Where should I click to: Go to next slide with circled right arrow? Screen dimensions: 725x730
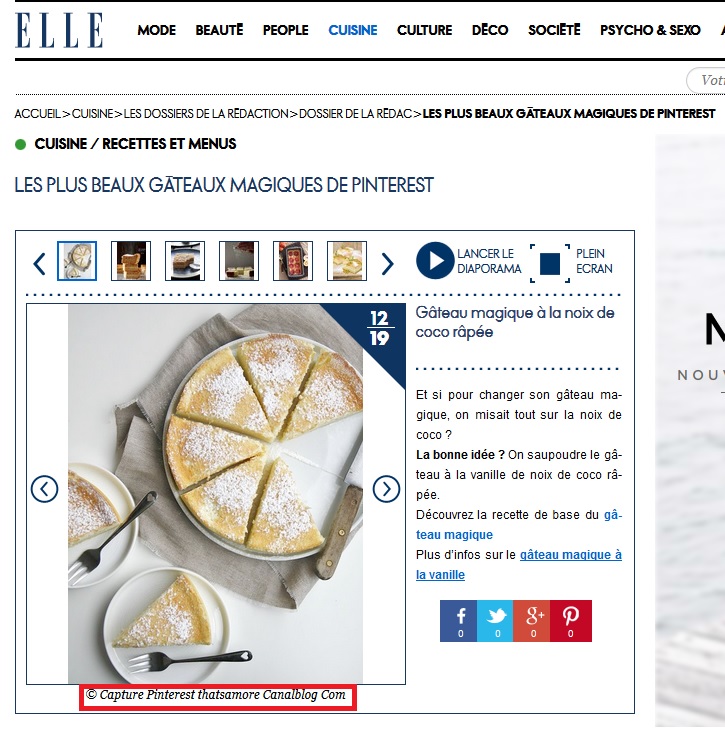[386, 489]
